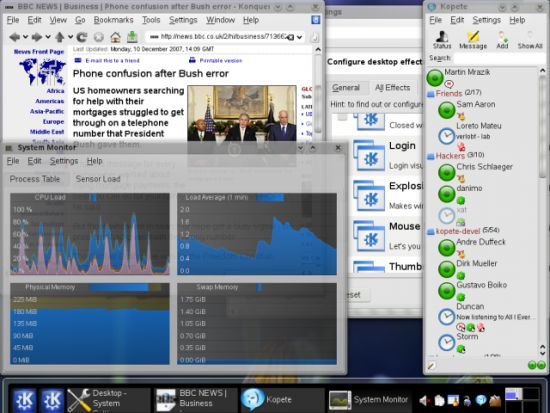
Task: Open Kopete Settings menu
Action: [486, 20]
